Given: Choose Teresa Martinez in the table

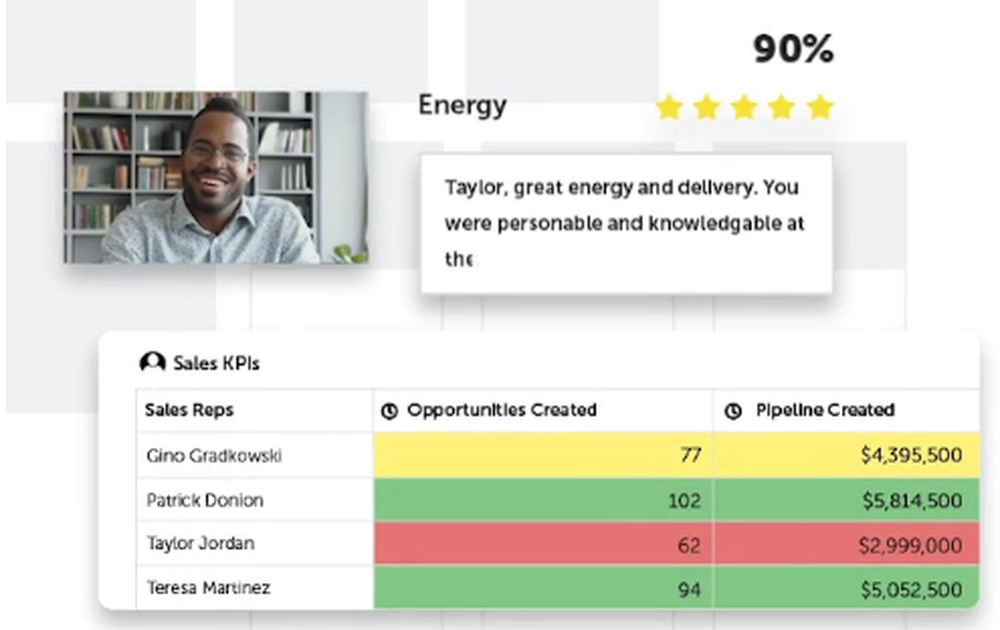Looking at the screenshot, I should 209,587.
